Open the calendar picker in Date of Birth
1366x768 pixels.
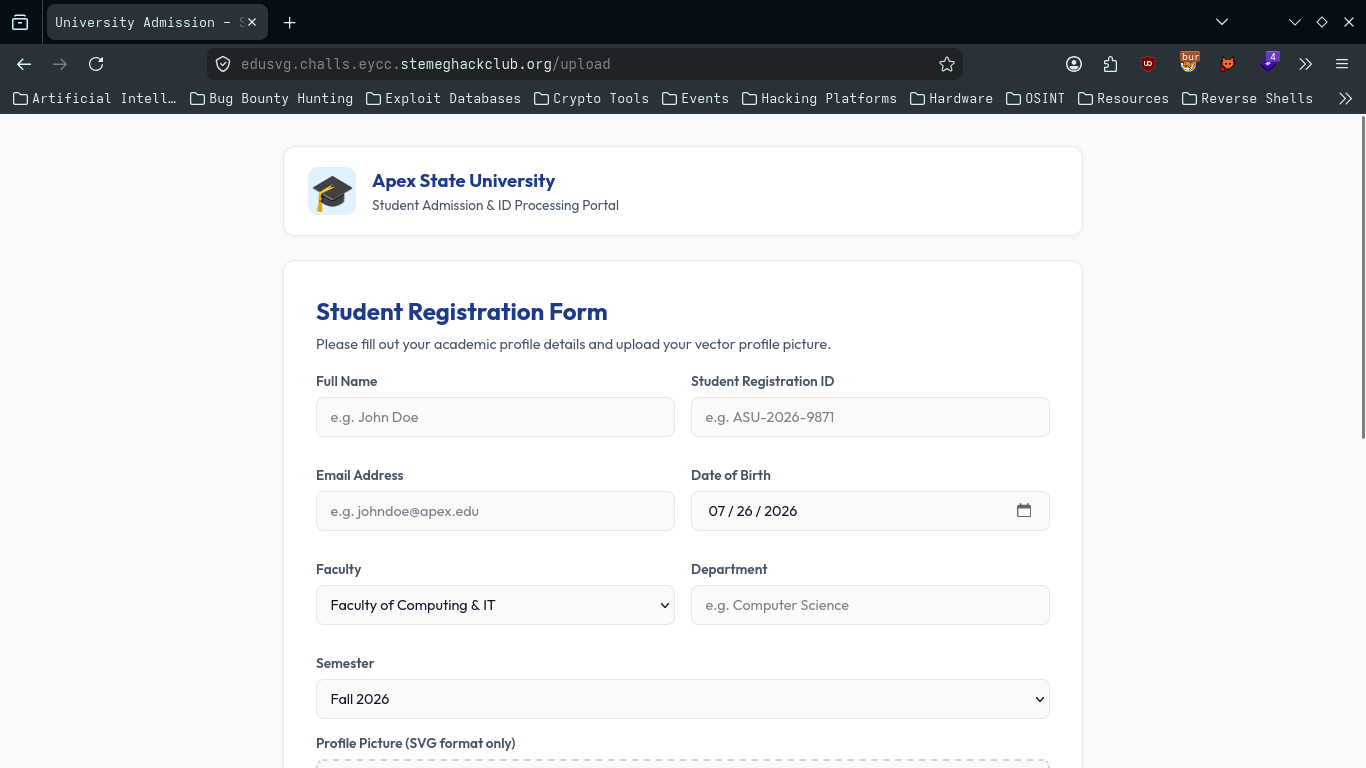(1024, 510)
